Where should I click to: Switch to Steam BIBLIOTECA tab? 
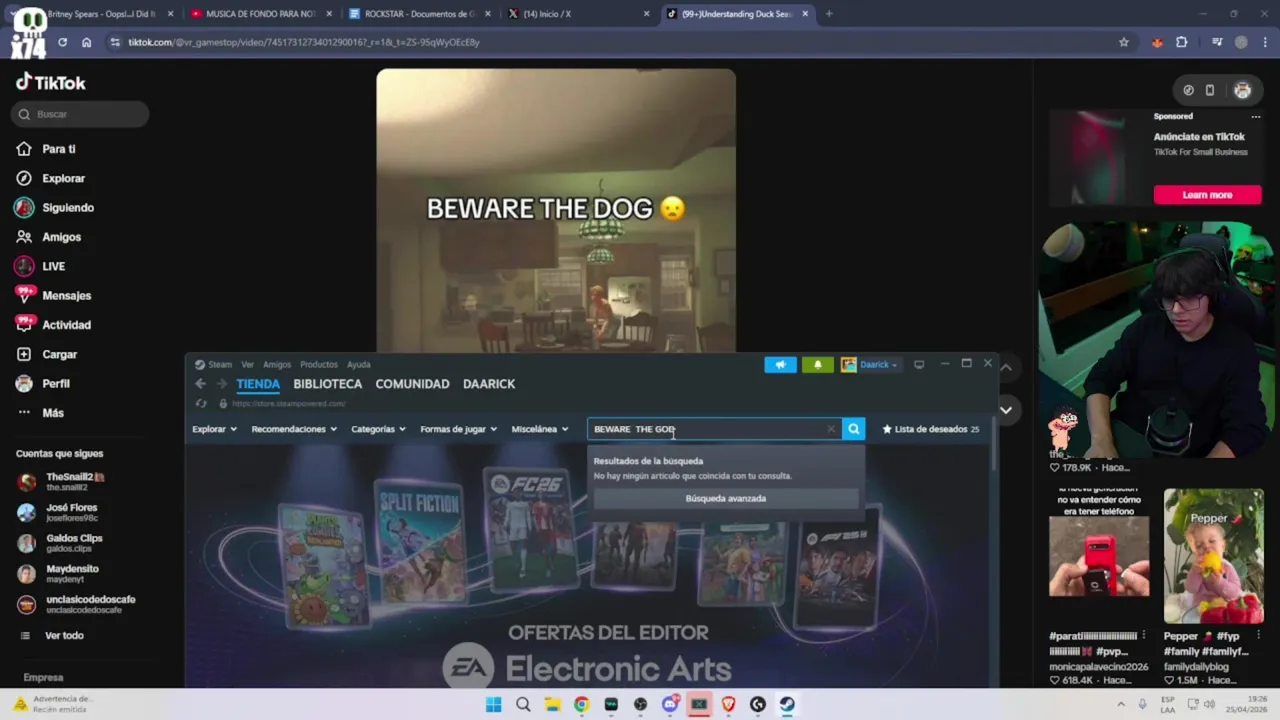click(x=327, y=384)
